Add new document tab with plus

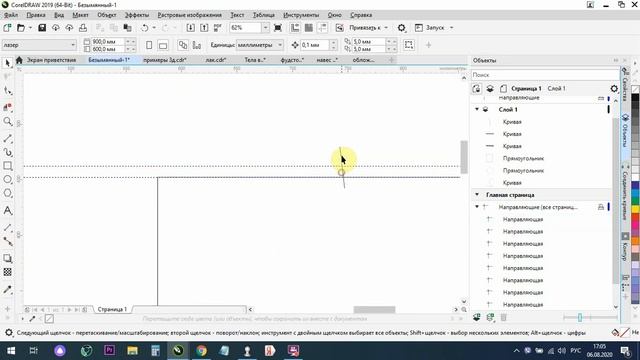pyautogui.click(x=391, y=60)
